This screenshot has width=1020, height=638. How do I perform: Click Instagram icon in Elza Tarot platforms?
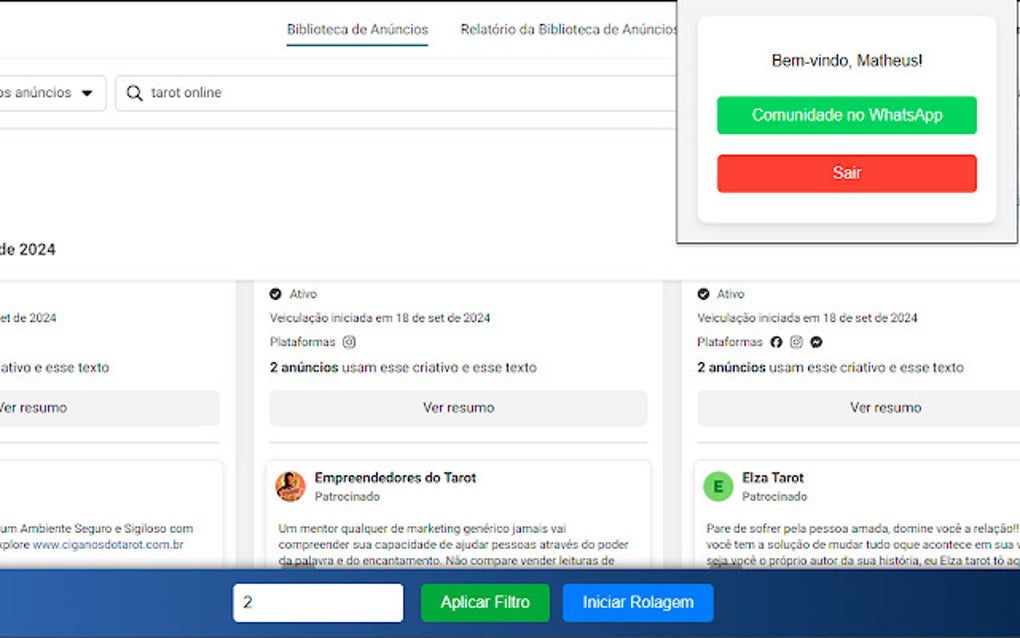(796, 342)
